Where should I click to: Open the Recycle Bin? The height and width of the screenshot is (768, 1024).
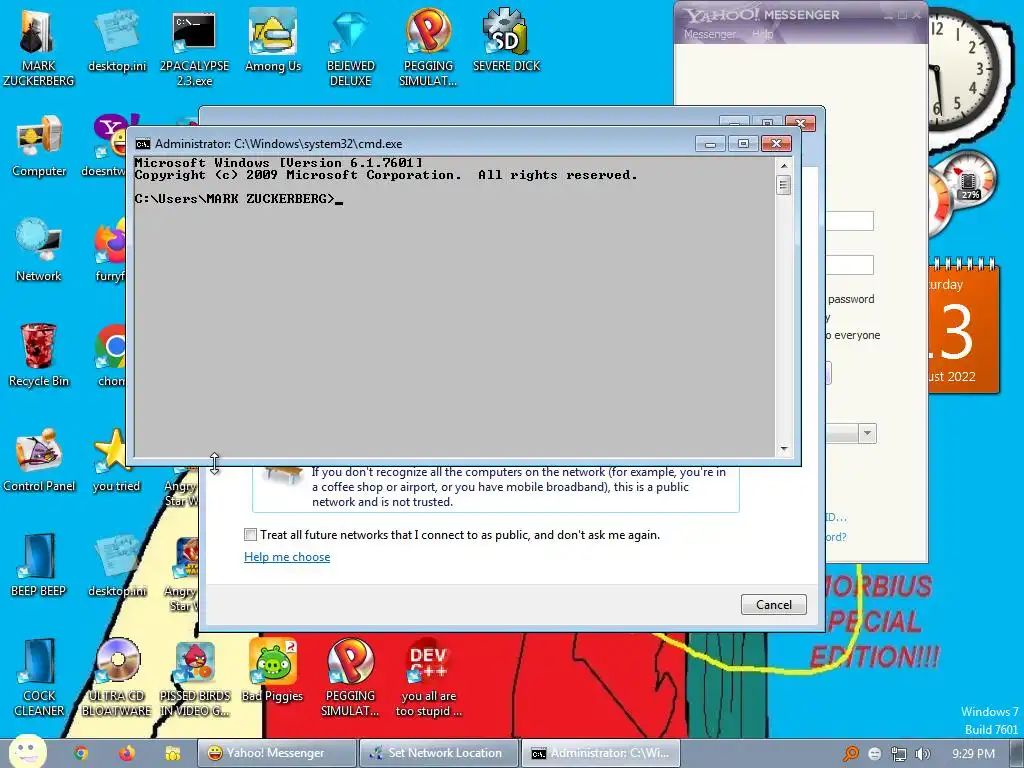click(x=39, y=355)
